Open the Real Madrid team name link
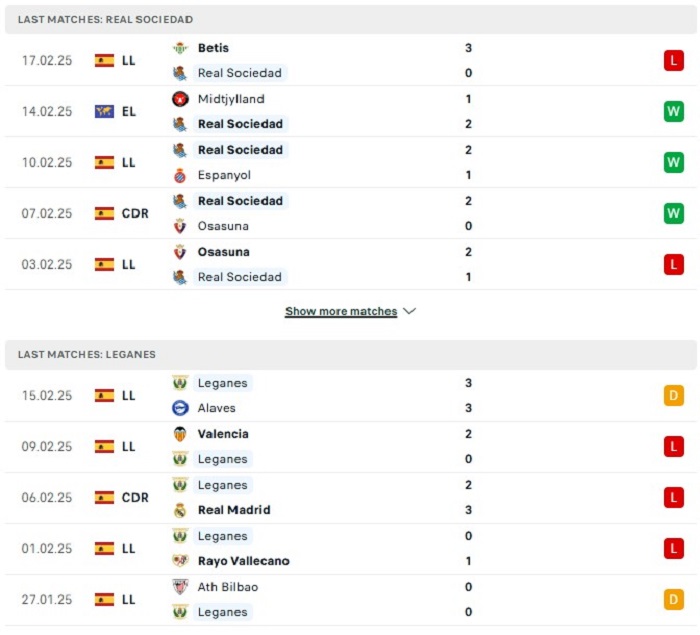 [234, 510]
